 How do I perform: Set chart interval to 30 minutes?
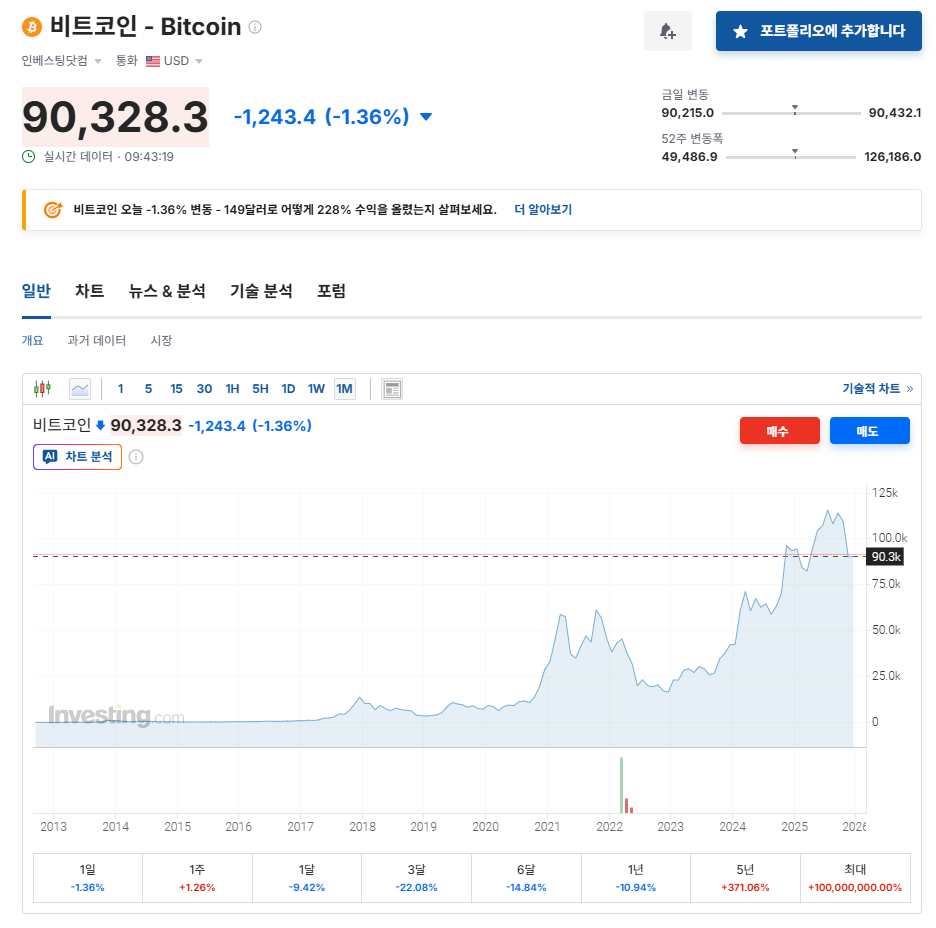204,389
